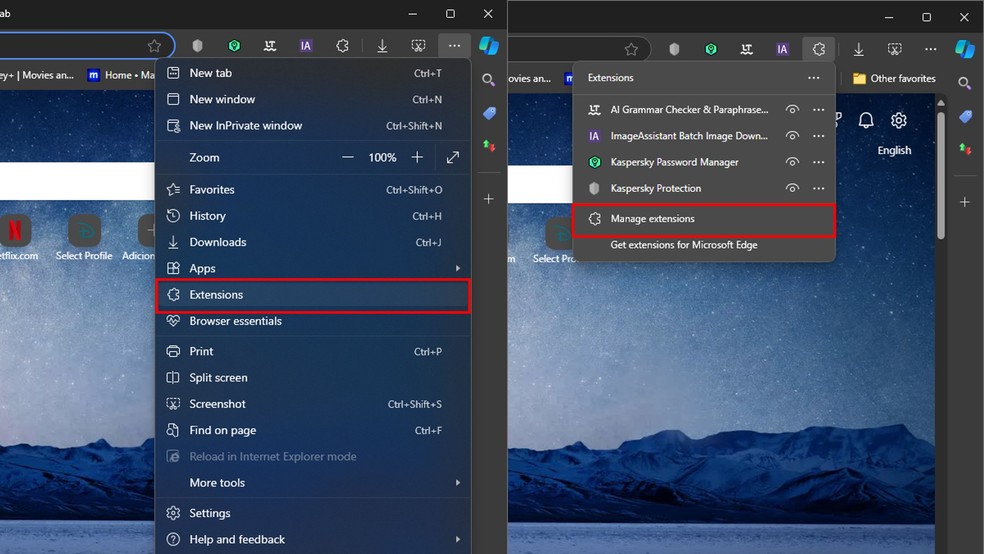Open more actions for Kaspersky Password Manager
Image resolution: width=984 pixels, height=554 pixels.
pos(819,162)
